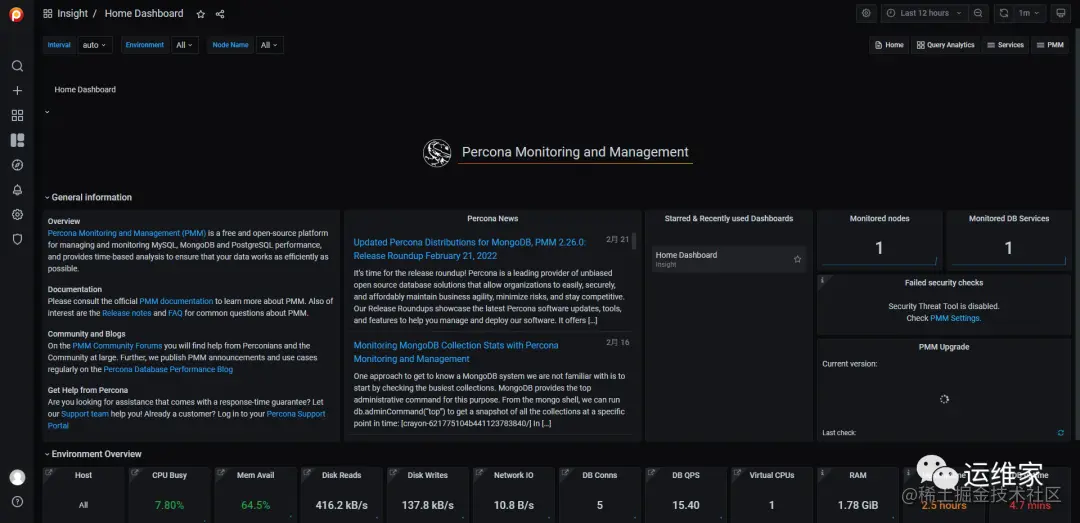This screenshot has height=523, width=1080.
Task: Open the Release notes link
Action: (x=126, y=313)
